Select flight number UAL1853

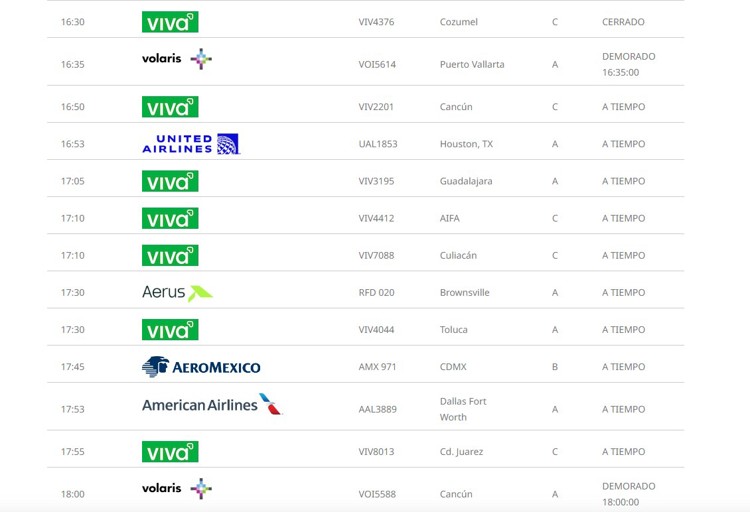pyautogui.click(x=378, y=144)
